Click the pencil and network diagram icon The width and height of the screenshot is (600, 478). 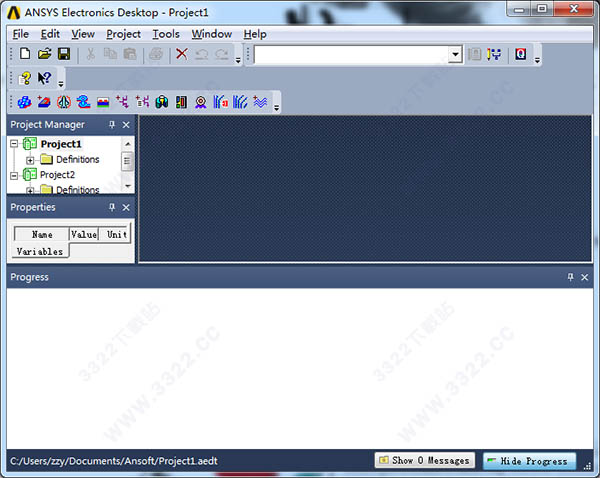(x=494, y=54)
